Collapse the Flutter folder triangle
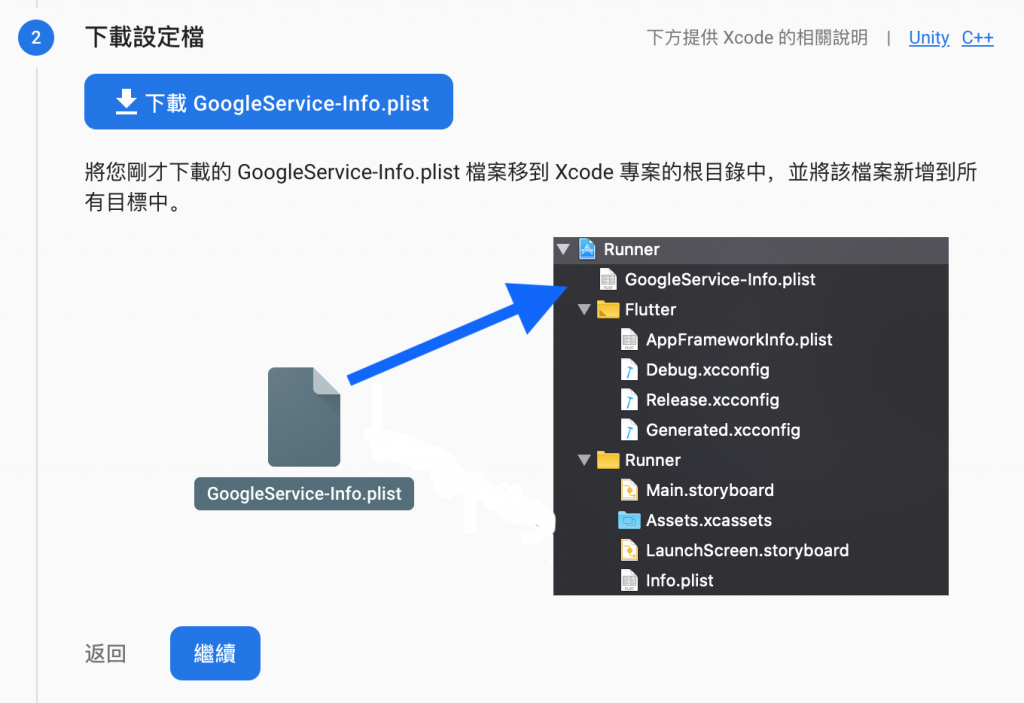Image resolution: width=1024 pixels, height=703 pixels. 584,309
